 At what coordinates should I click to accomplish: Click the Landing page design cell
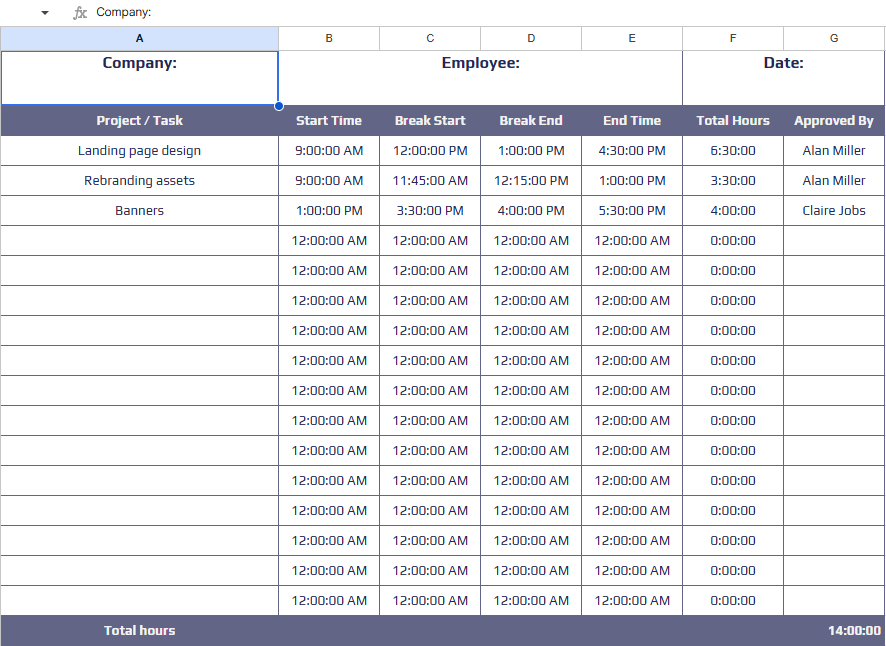[139, 151]
